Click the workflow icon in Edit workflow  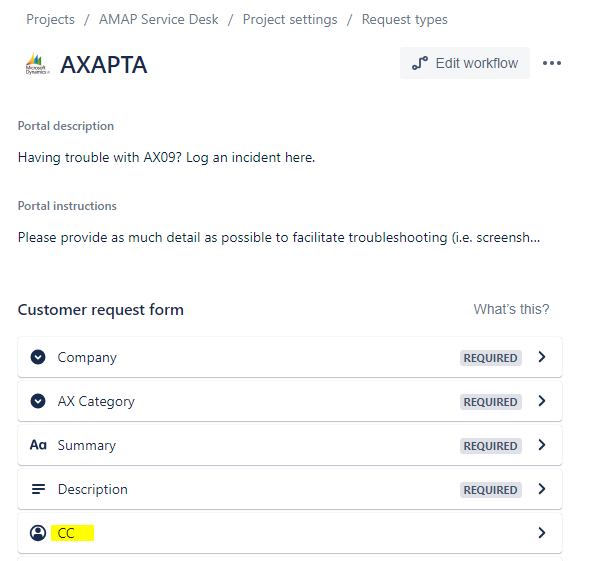420,63
